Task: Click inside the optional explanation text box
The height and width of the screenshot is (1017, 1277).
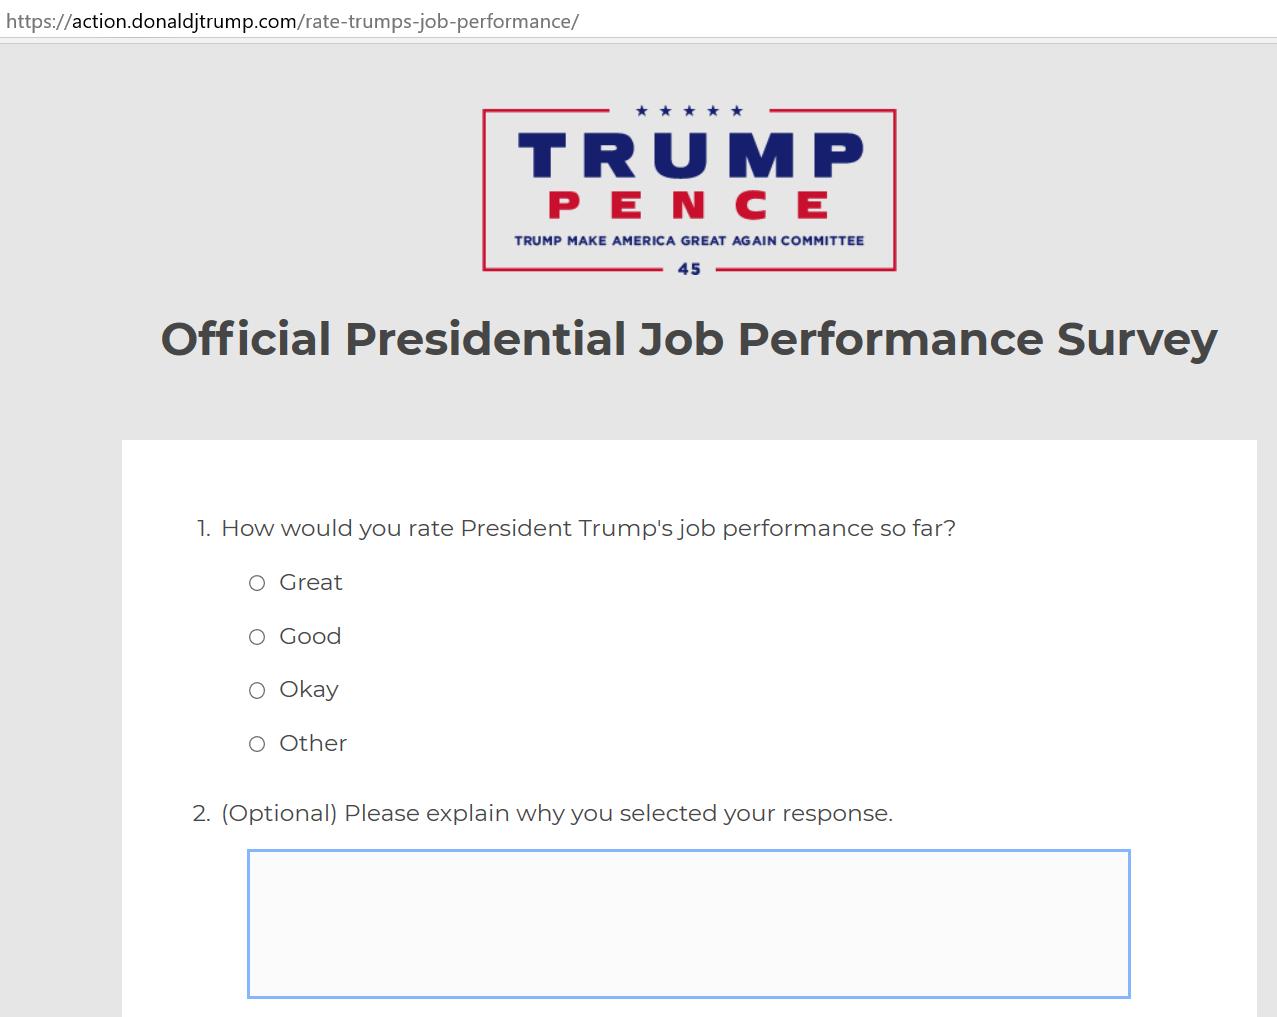Action: (688, 922)
